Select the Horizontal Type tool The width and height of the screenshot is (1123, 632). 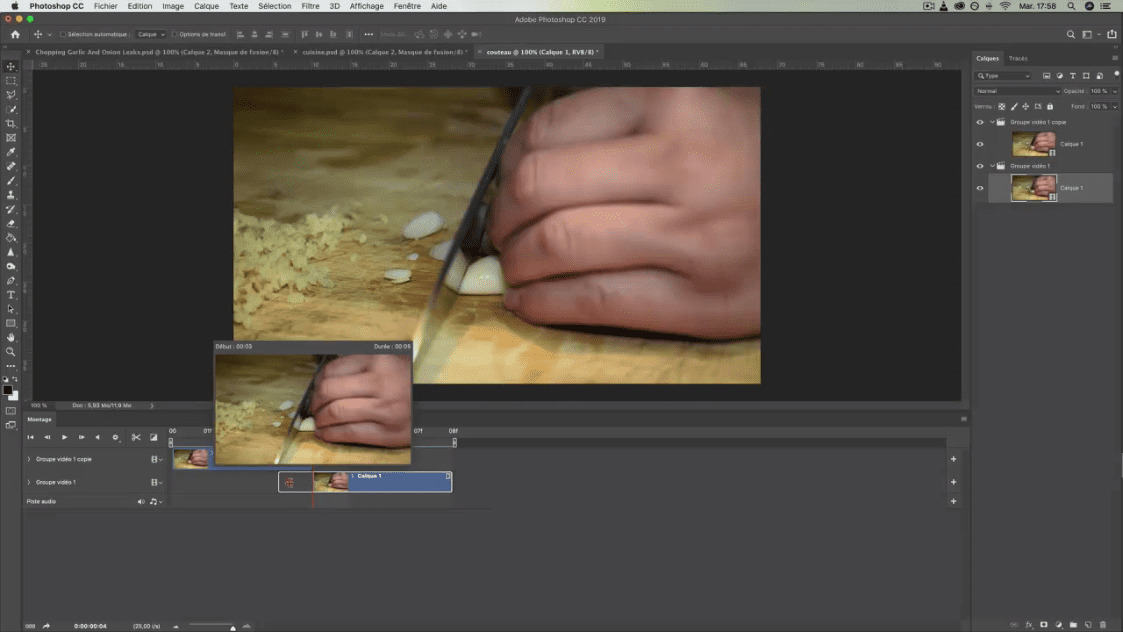[x=11, y=295]
